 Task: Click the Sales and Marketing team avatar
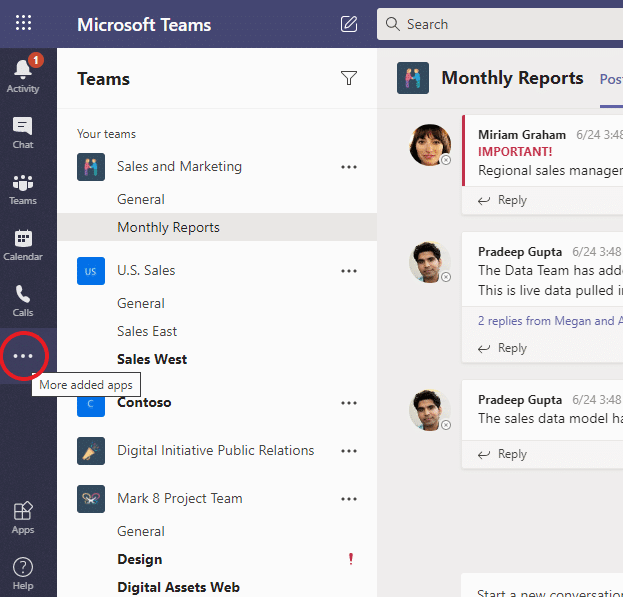[x=91, y=167]
